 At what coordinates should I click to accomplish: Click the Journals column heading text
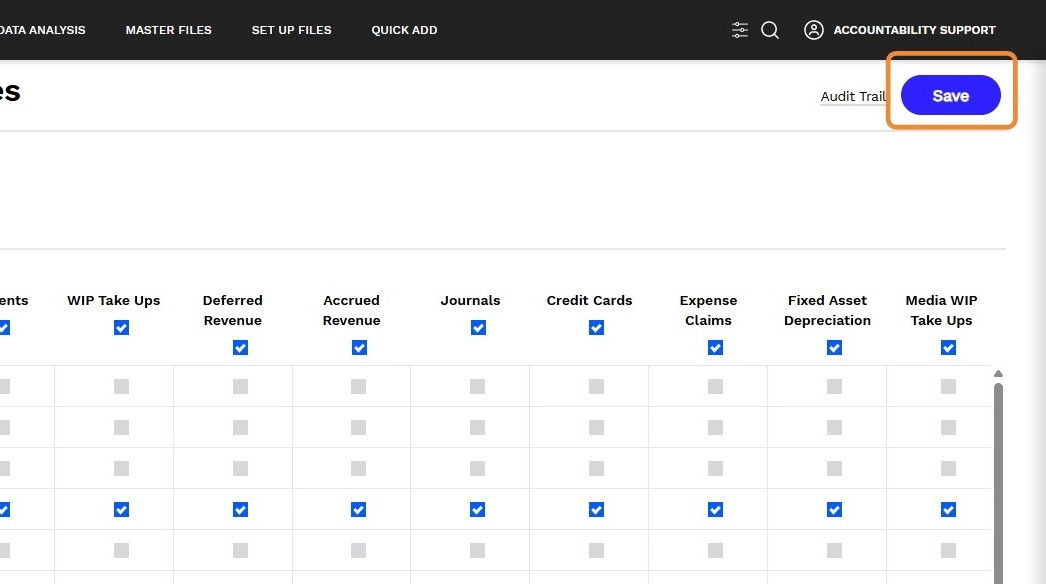coord(470,300)
